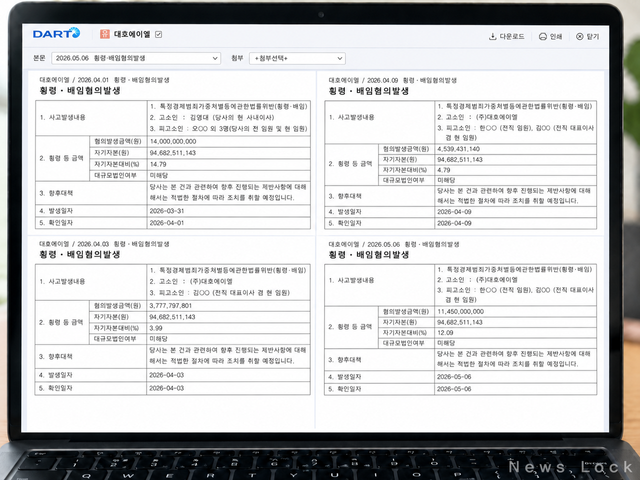The height and width of the screenshot is (480, 640).
Task: Click the DART logo
Action: coord(56,33)
